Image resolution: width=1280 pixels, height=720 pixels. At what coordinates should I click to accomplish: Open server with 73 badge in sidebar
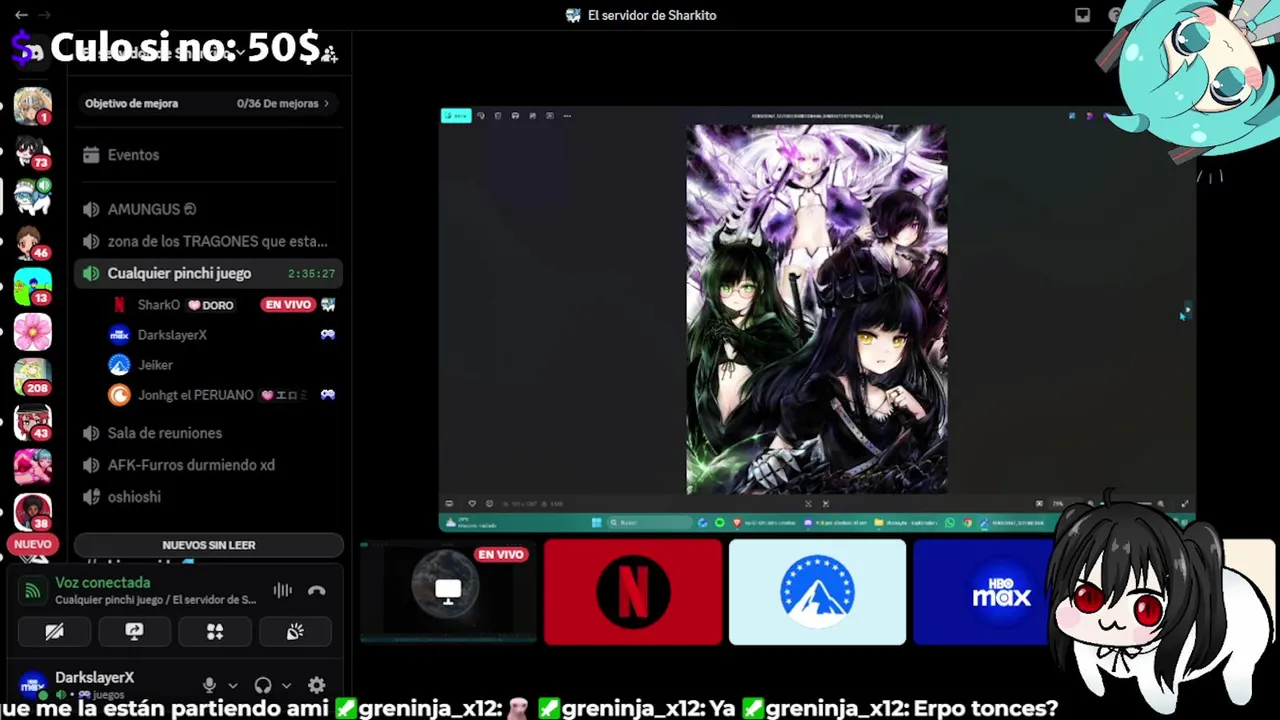tap(32, 151)
